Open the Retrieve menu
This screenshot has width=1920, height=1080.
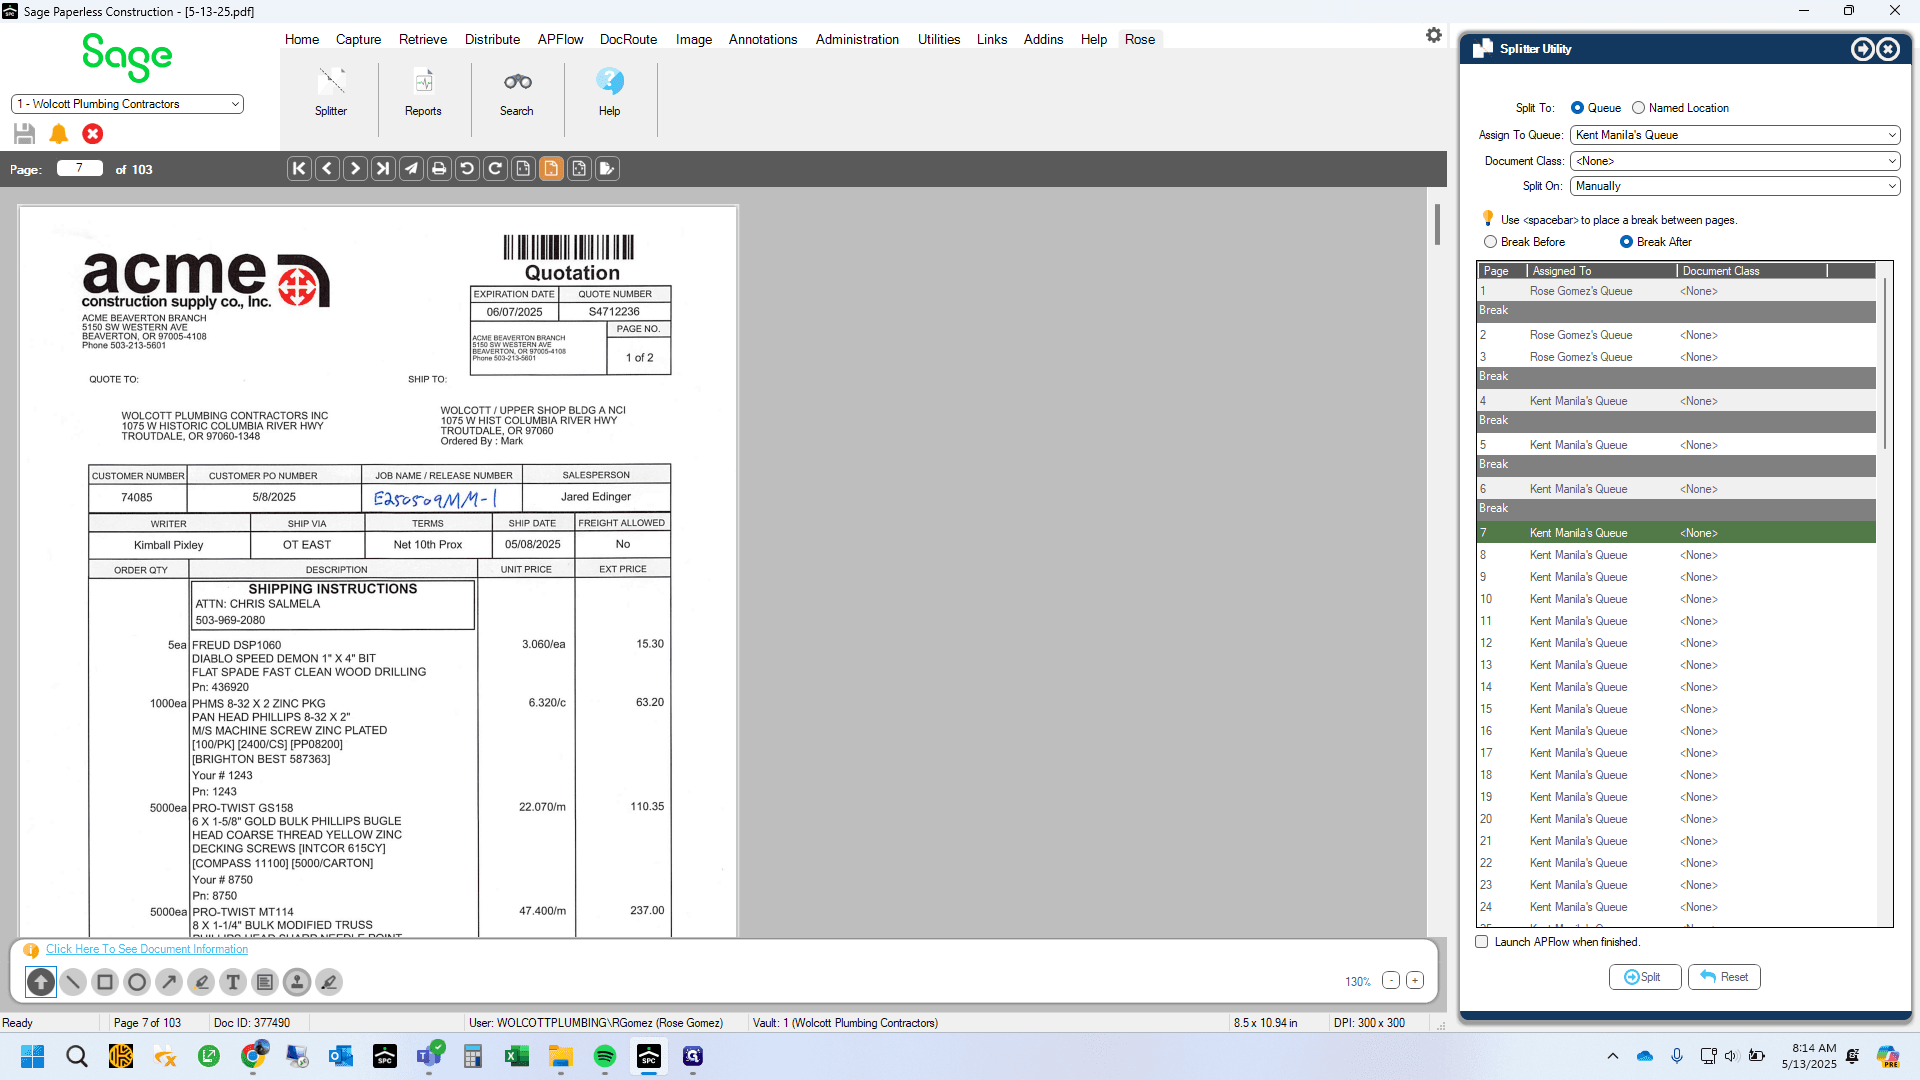click(x=423, y=39)
